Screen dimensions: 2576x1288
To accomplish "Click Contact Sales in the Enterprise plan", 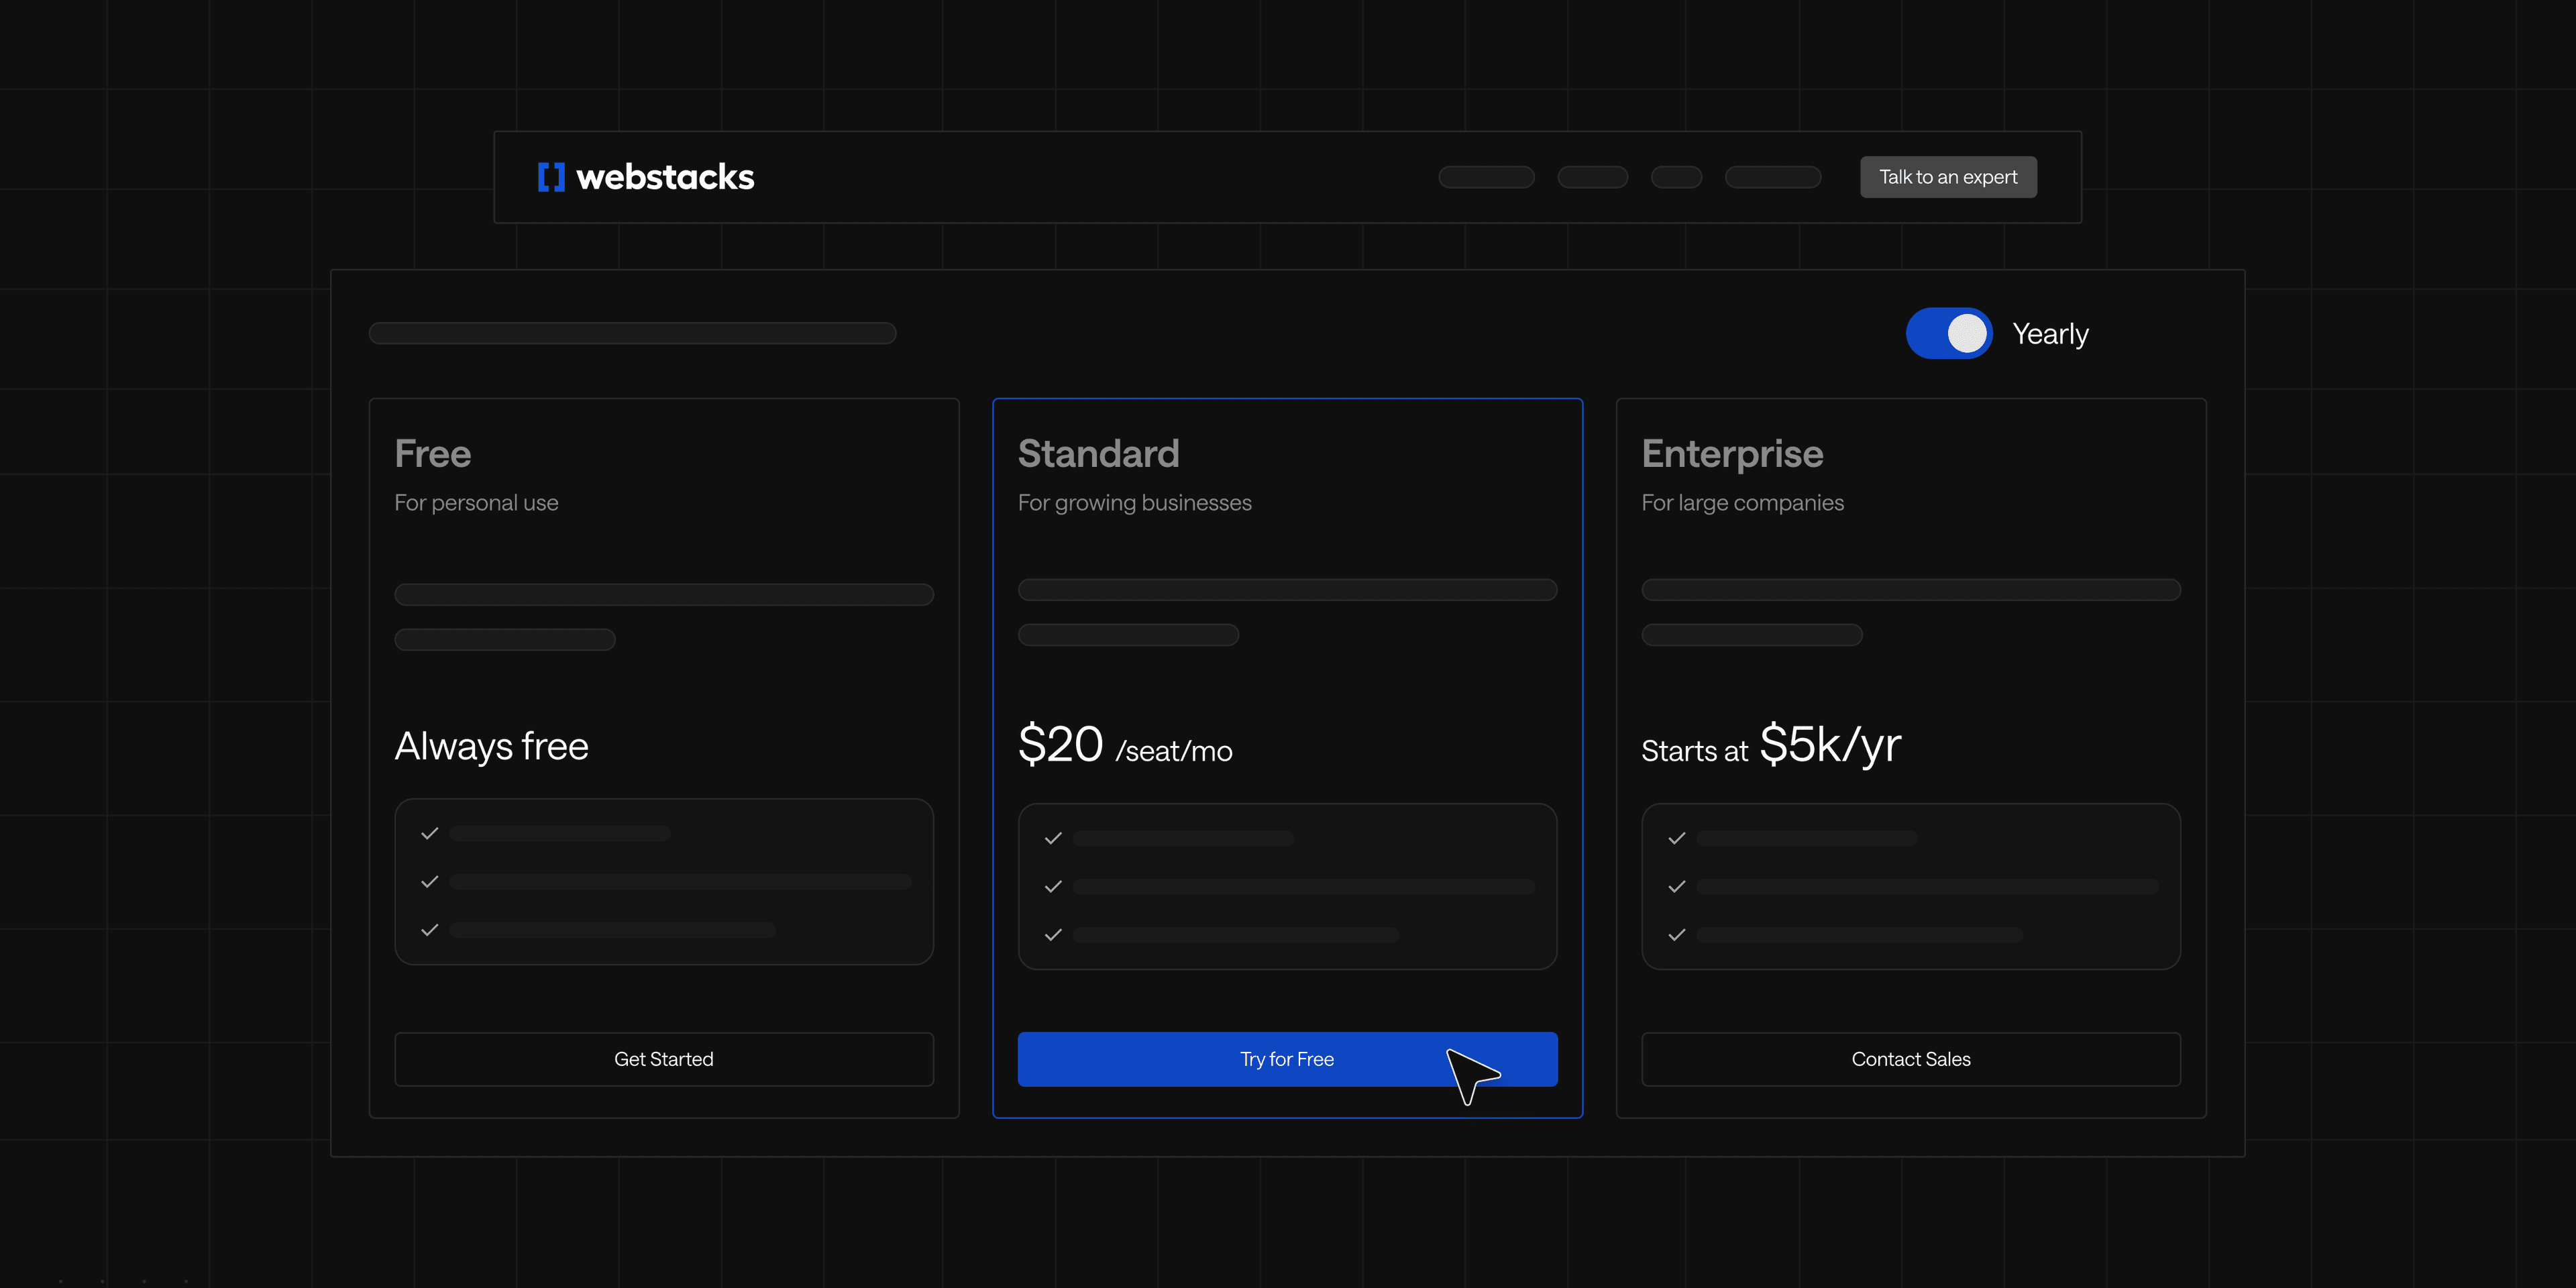I will (x=1911, y=1059).
